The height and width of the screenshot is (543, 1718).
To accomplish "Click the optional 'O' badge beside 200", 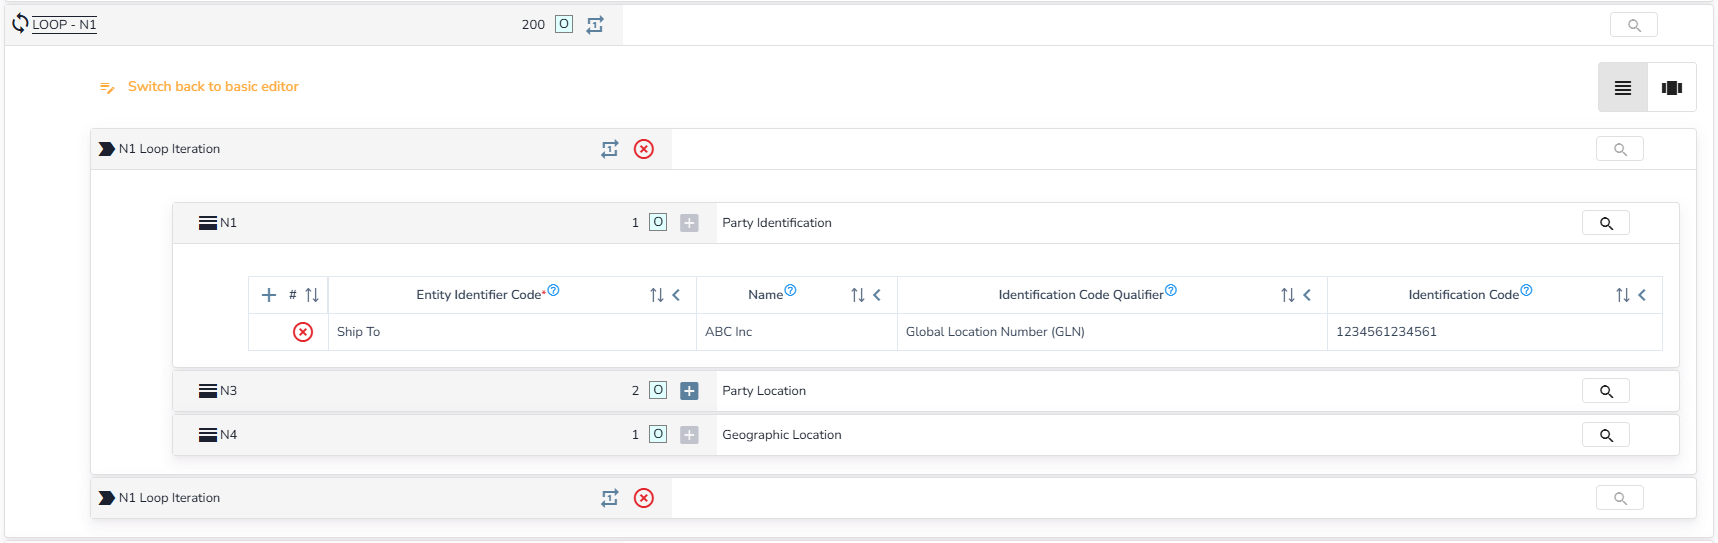I will 564,24.
